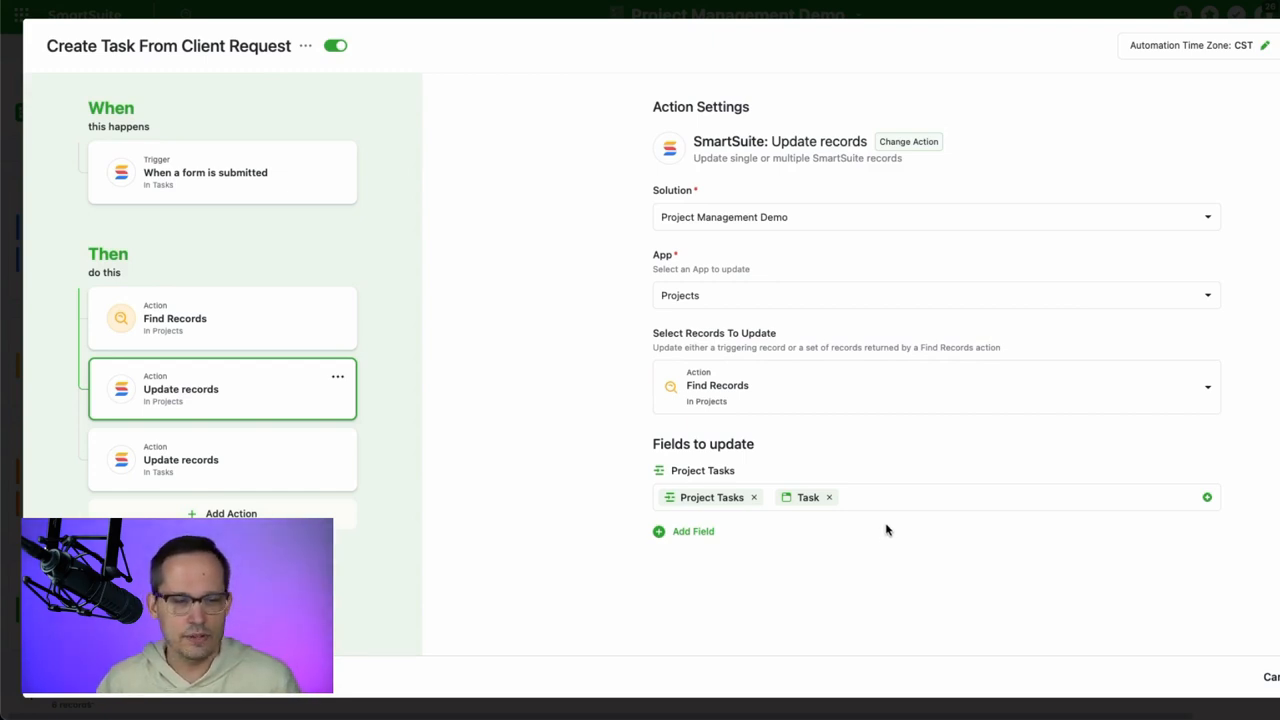Image resolution: width=1280 pixels, height=720 pixels.
Task: Click the "Fields to update" heading
Action: [703, 444]
